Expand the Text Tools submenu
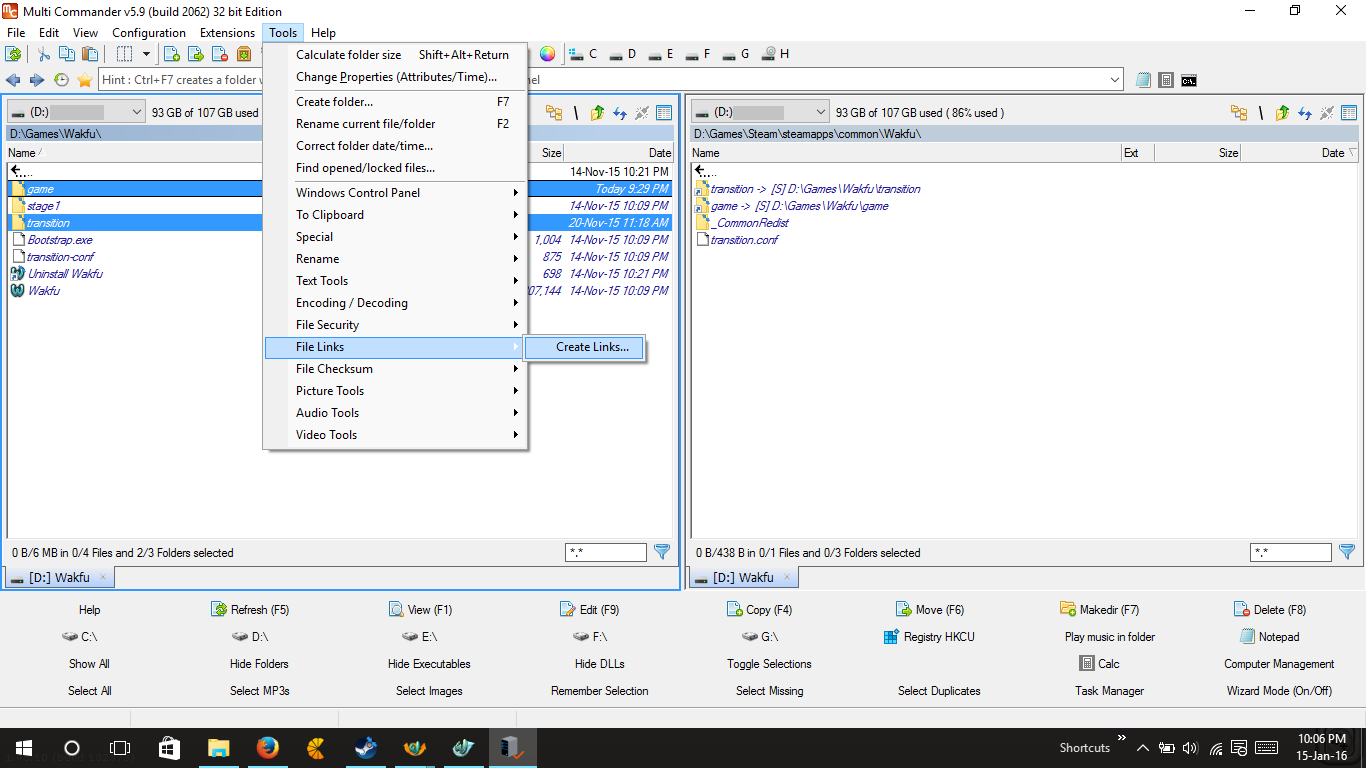1366x768 pixels. 395,281
